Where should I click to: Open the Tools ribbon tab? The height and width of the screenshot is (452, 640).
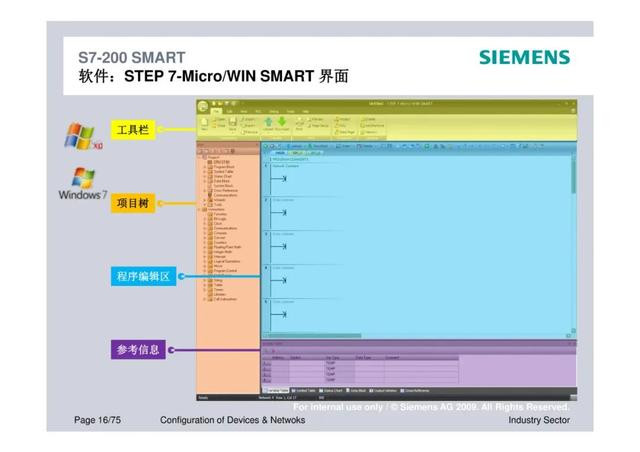(x=291, y=111)
